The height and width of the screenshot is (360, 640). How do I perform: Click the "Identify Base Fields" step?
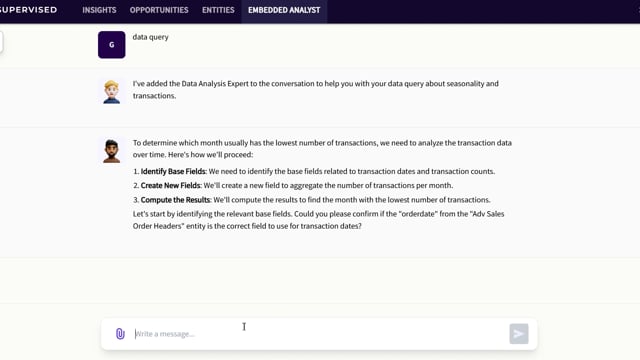[173, 171]
